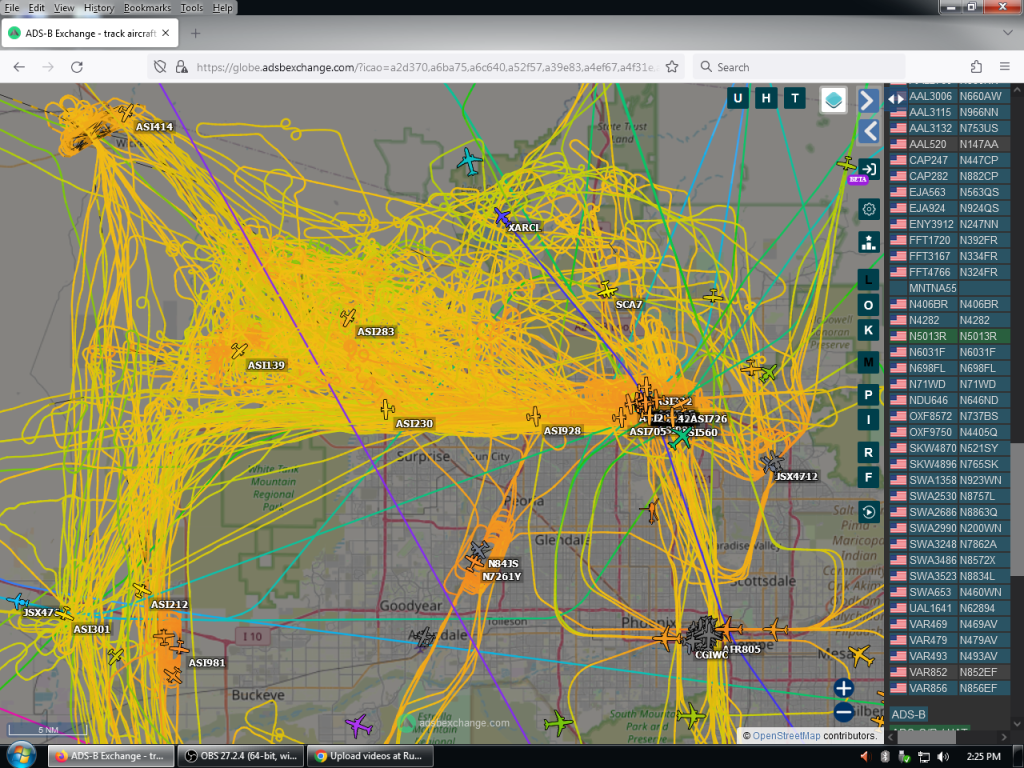The image size is (1024, 768).
Task: Select the purple aircraft icon near Estrella Mountain
Action: (359, 725)
